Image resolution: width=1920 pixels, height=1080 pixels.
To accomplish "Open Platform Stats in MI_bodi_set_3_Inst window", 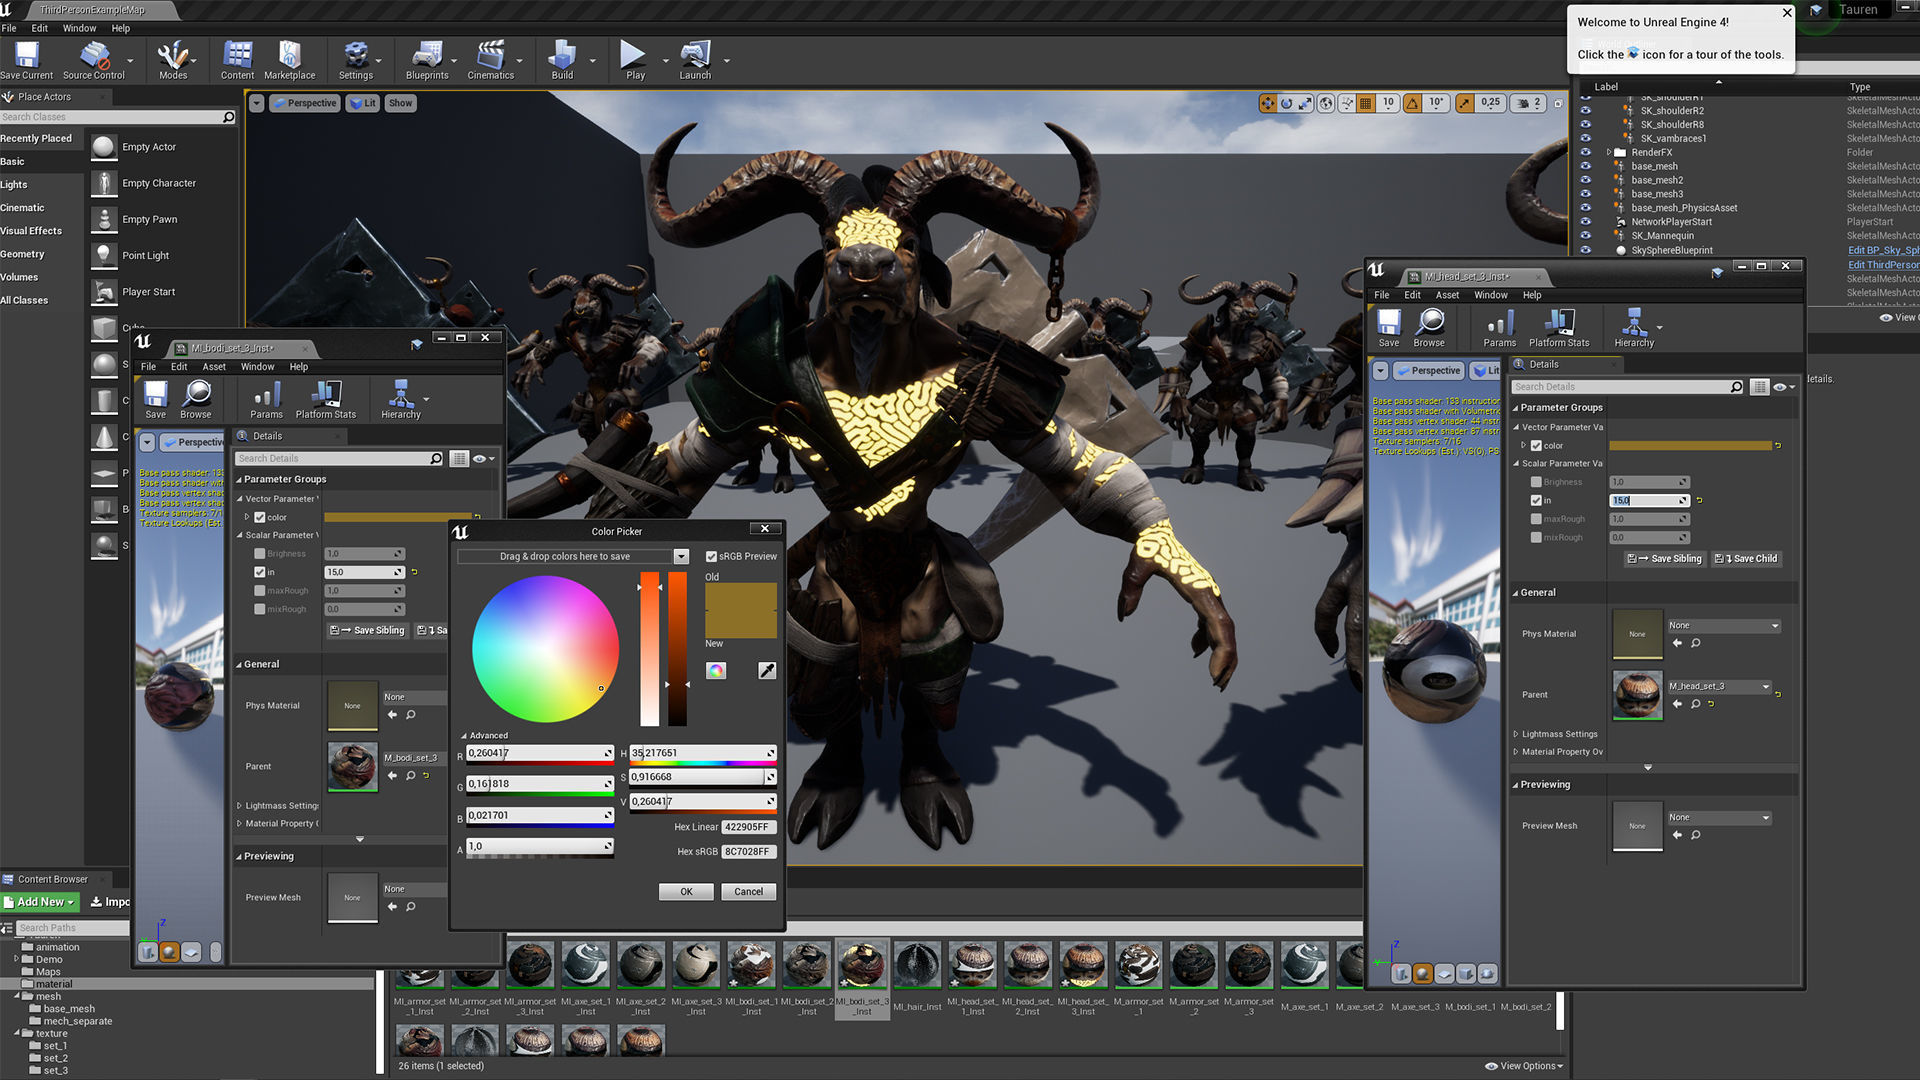I will point(326,400).
